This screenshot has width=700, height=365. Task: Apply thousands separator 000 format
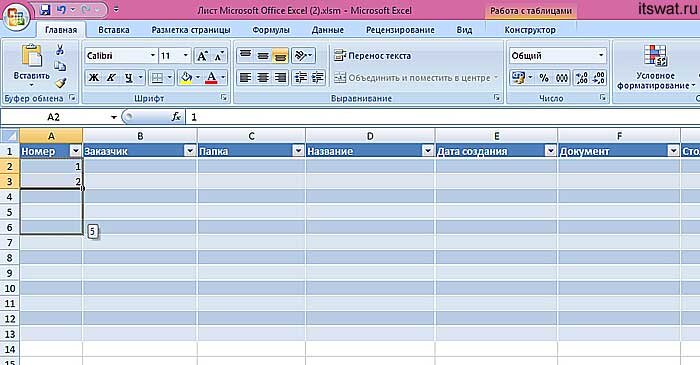[562, 78]
